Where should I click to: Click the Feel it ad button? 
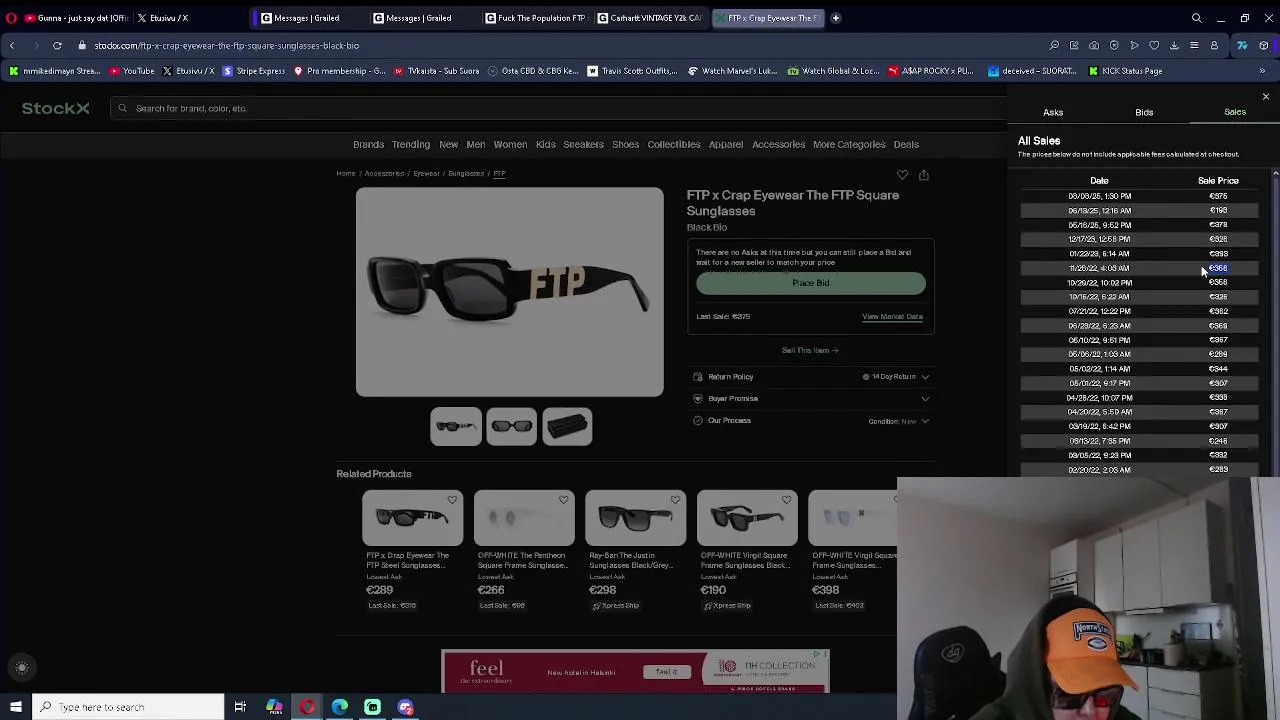(667, 672)
